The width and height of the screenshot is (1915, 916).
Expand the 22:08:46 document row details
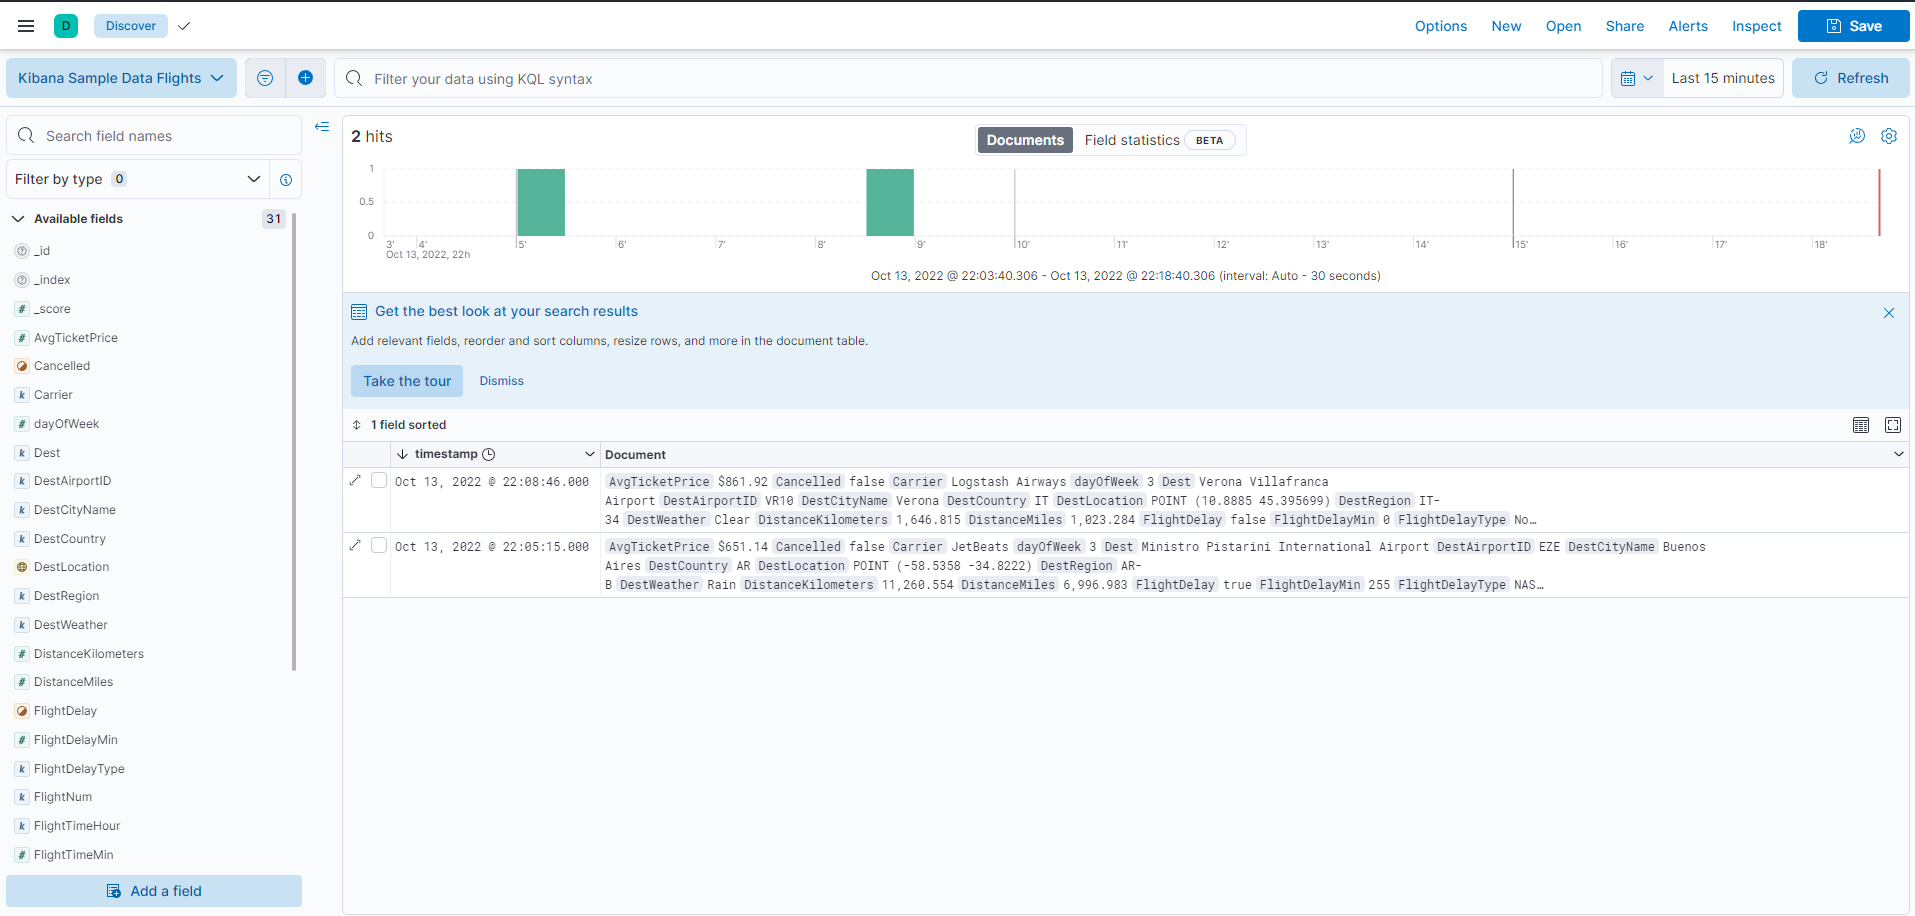pyautogui.click(x=355, y=481)
